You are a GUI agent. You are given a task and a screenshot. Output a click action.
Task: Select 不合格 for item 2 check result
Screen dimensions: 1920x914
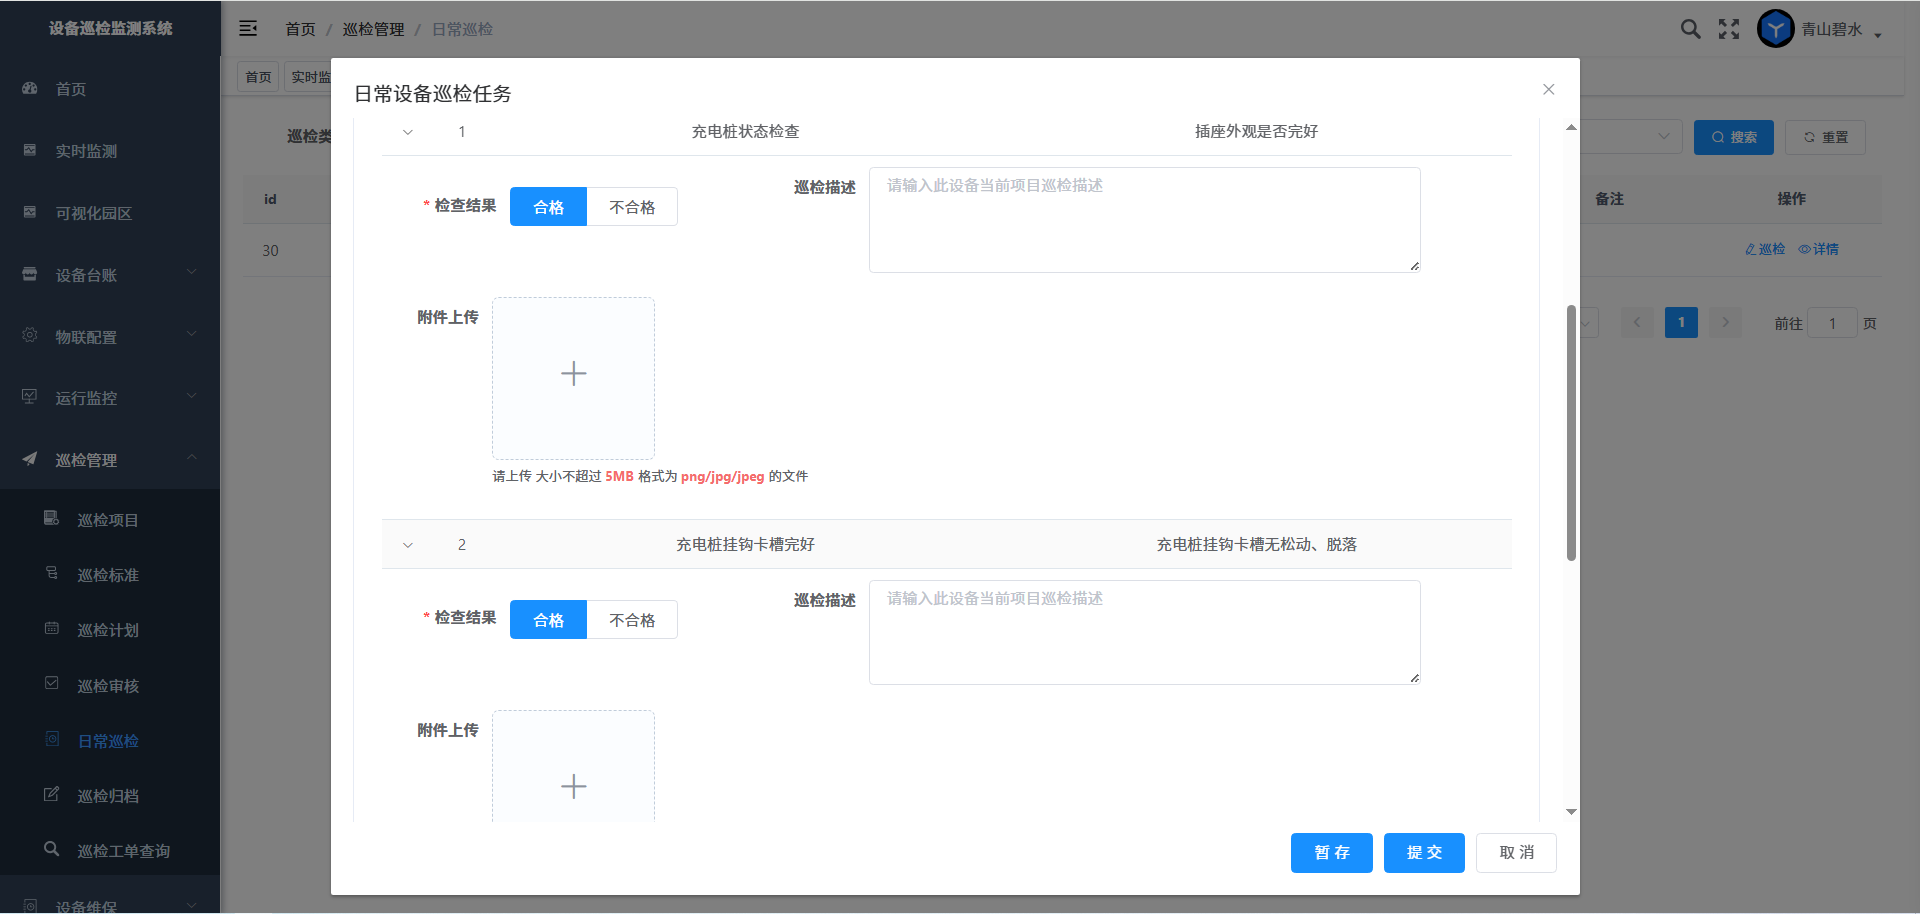[x=632, y=620]
